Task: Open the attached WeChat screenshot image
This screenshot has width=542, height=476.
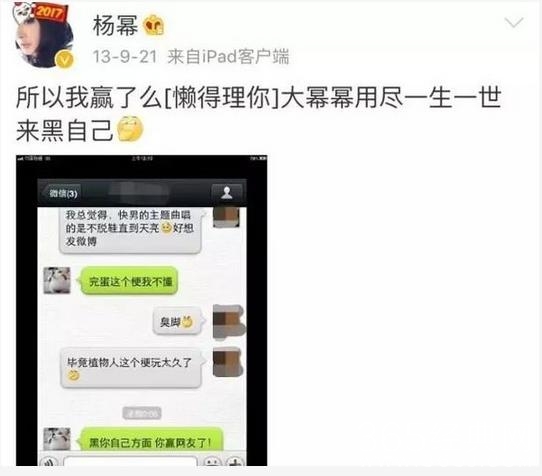Action: click(141, 310)
